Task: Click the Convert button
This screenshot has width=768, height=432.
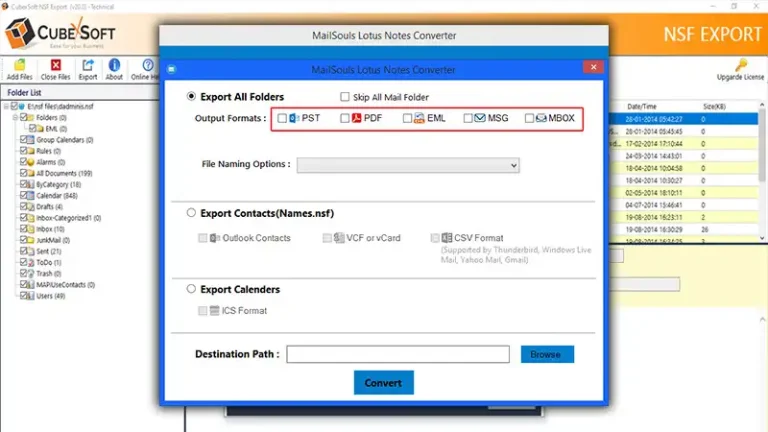Action: 383,382
